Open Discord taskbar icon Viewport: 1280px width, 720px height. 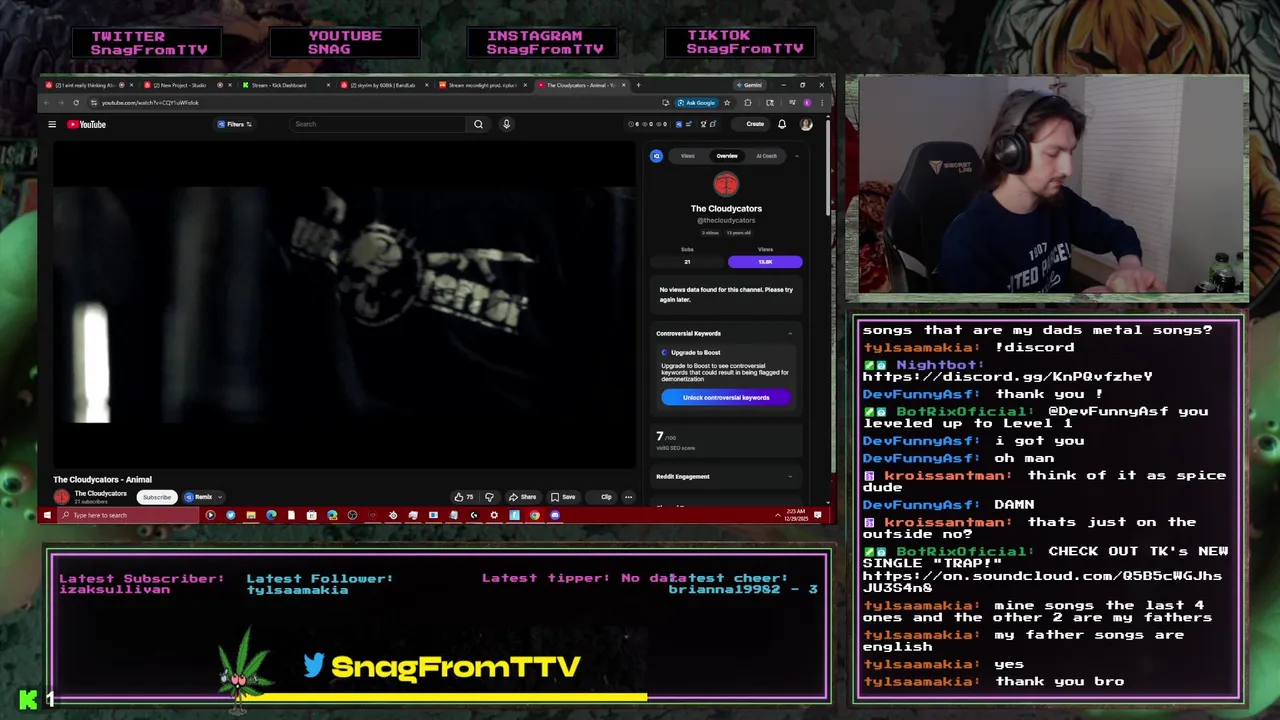pyautogui.click(x=554, y=515)
